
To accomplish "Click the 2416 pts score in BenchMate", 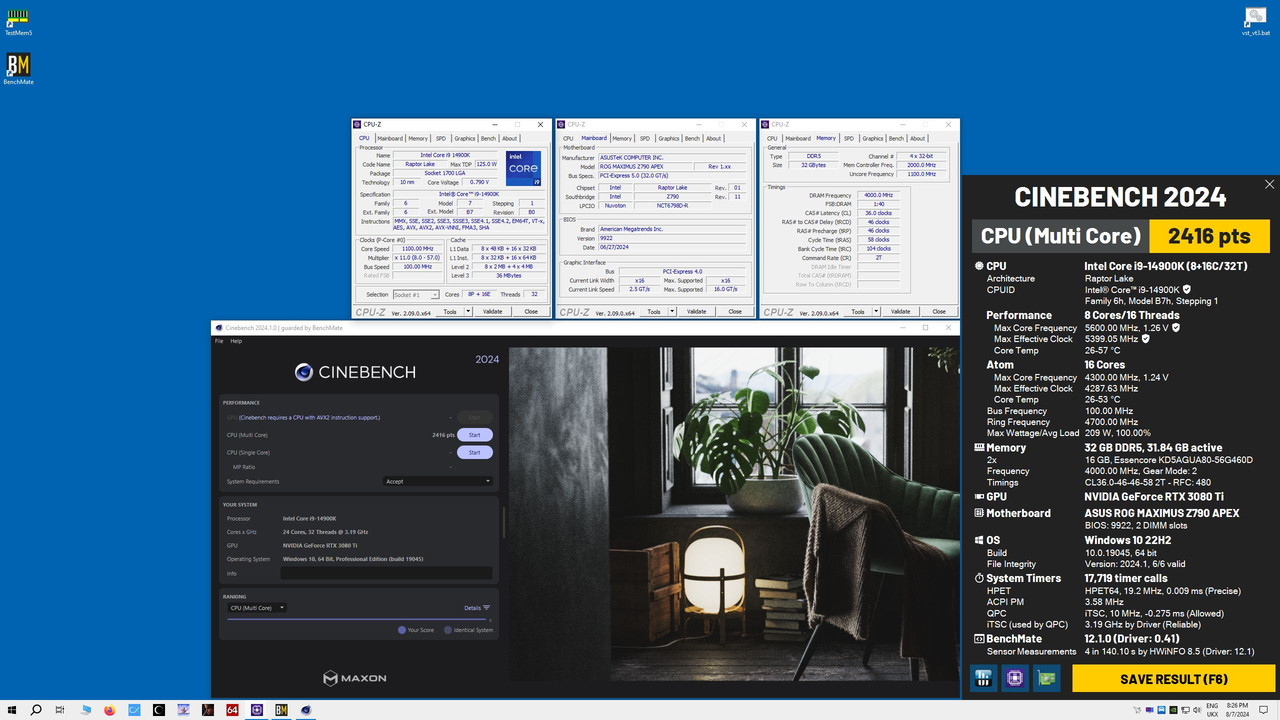I will (x=1210, y=236).
